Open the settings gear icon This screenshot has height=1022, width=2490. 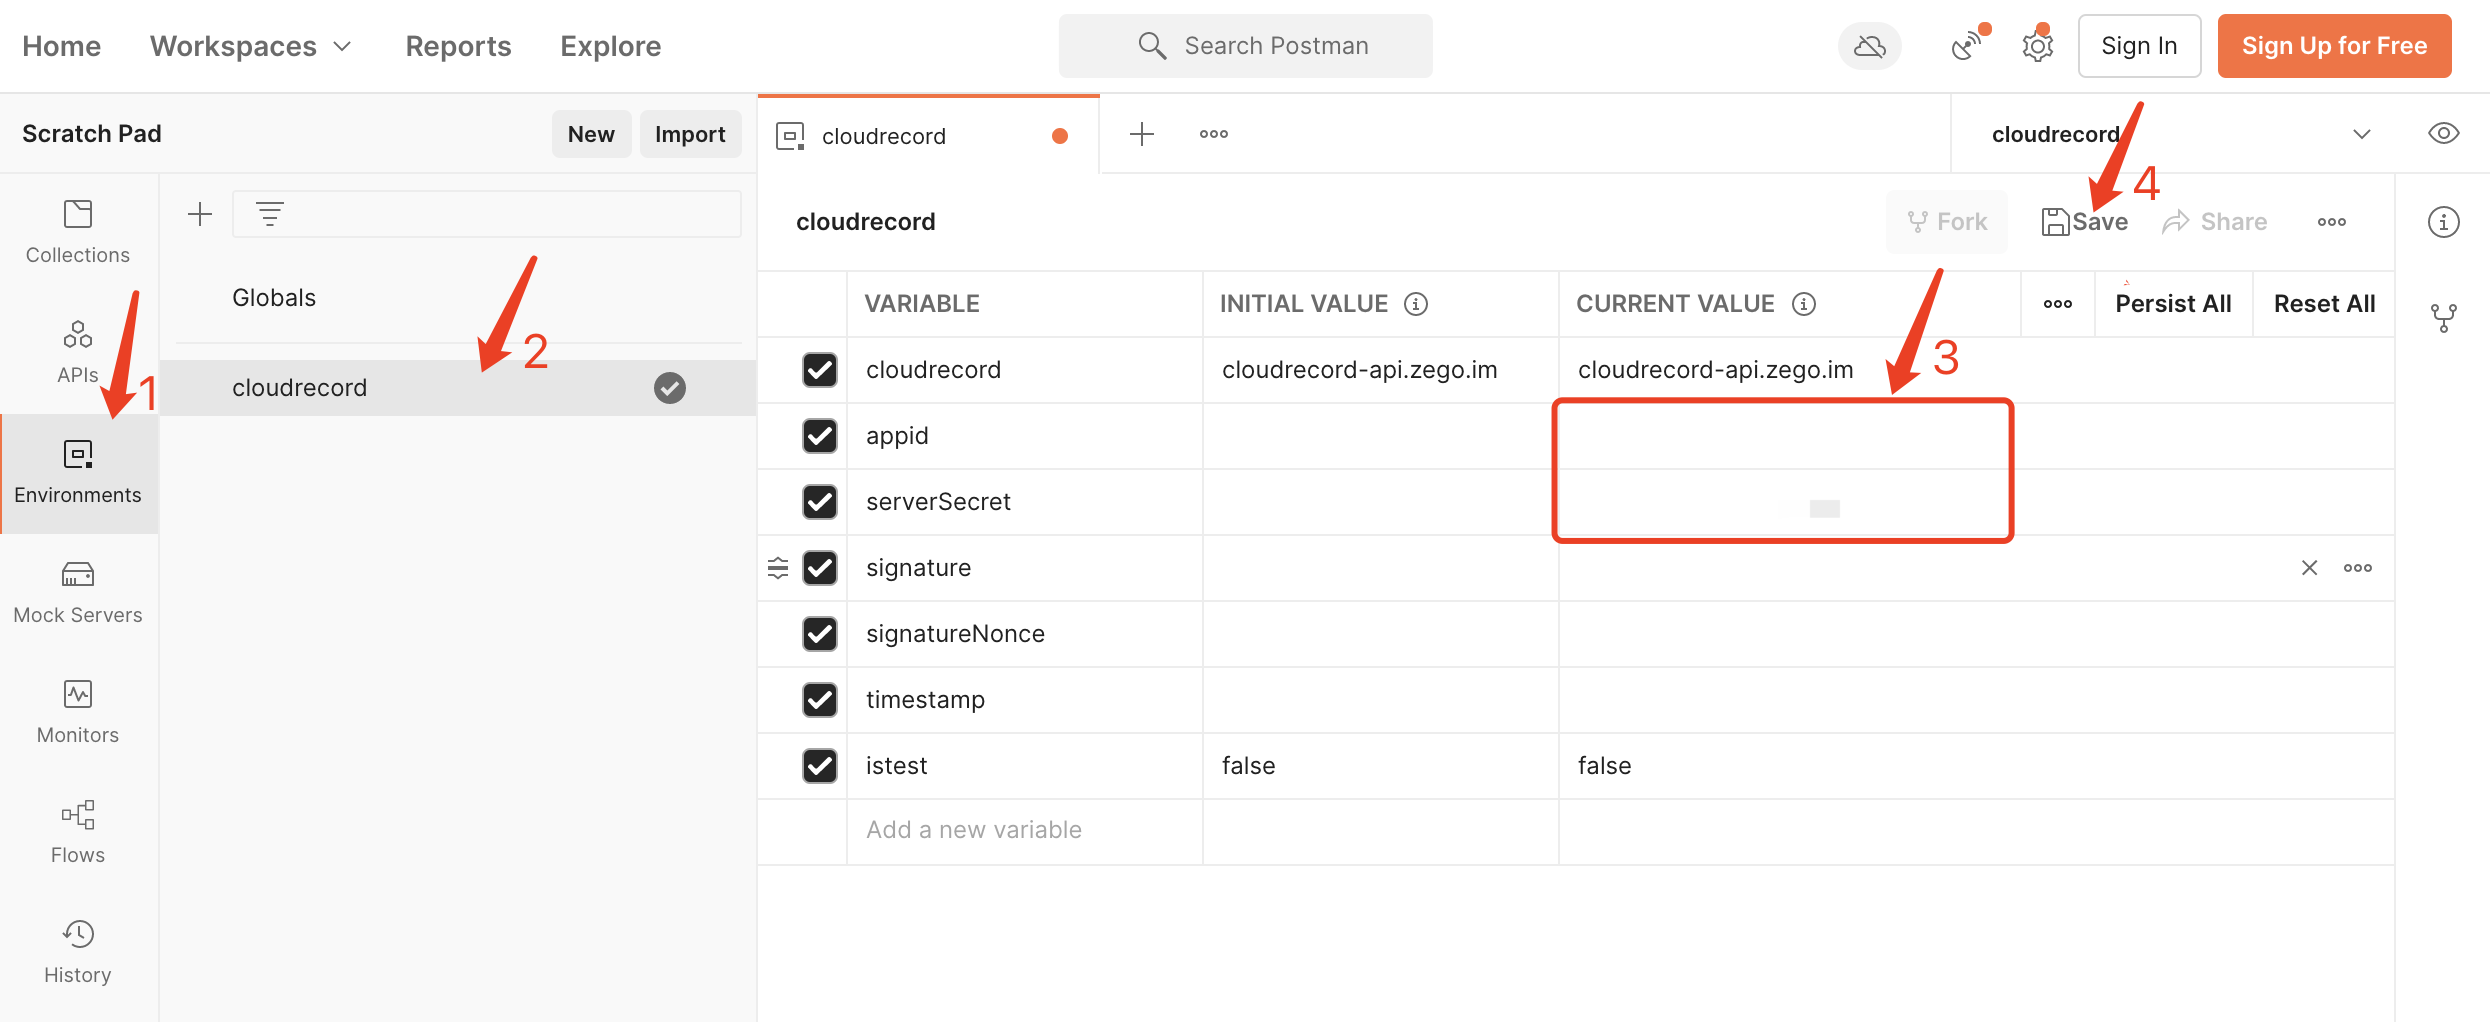coord(2038,46)
